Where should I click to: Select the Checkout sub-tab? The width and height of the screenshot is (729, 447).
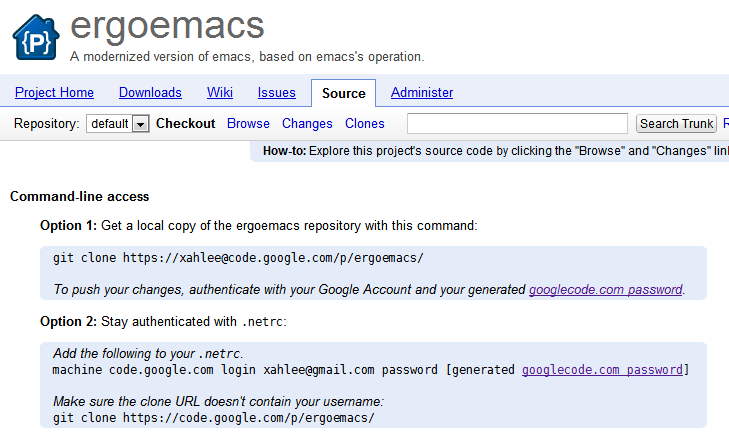(186, 123)
